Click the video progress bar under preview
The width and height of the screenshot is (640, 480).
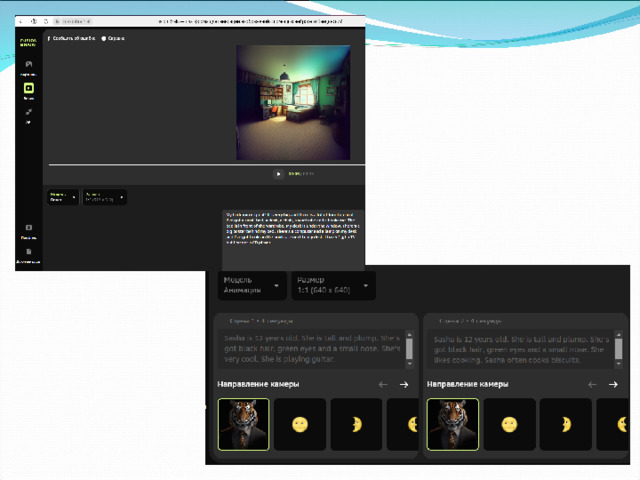coord(207,165)
